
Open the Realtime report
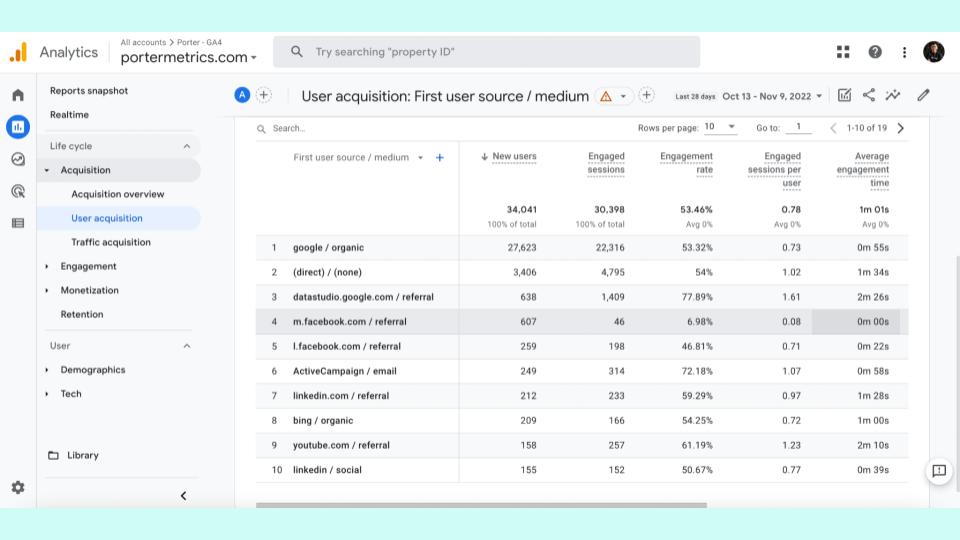point(69,114)
